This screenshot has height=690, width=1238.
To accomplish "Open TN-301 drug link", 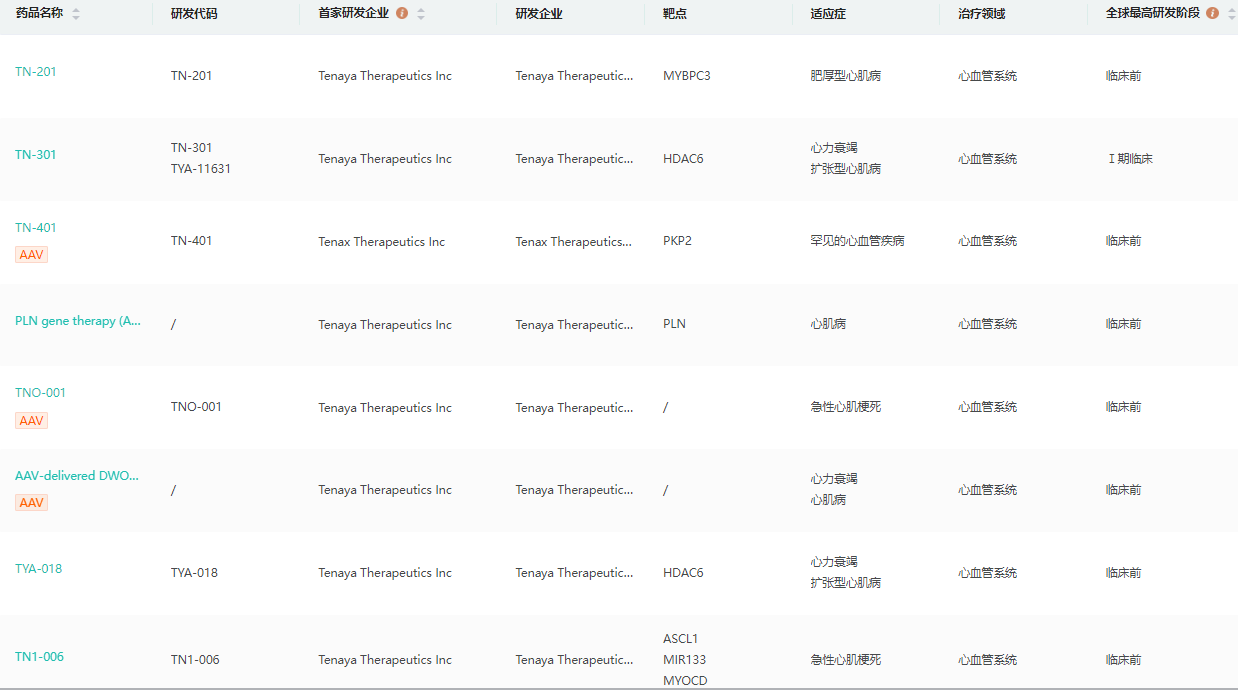I will coord(36,155).
